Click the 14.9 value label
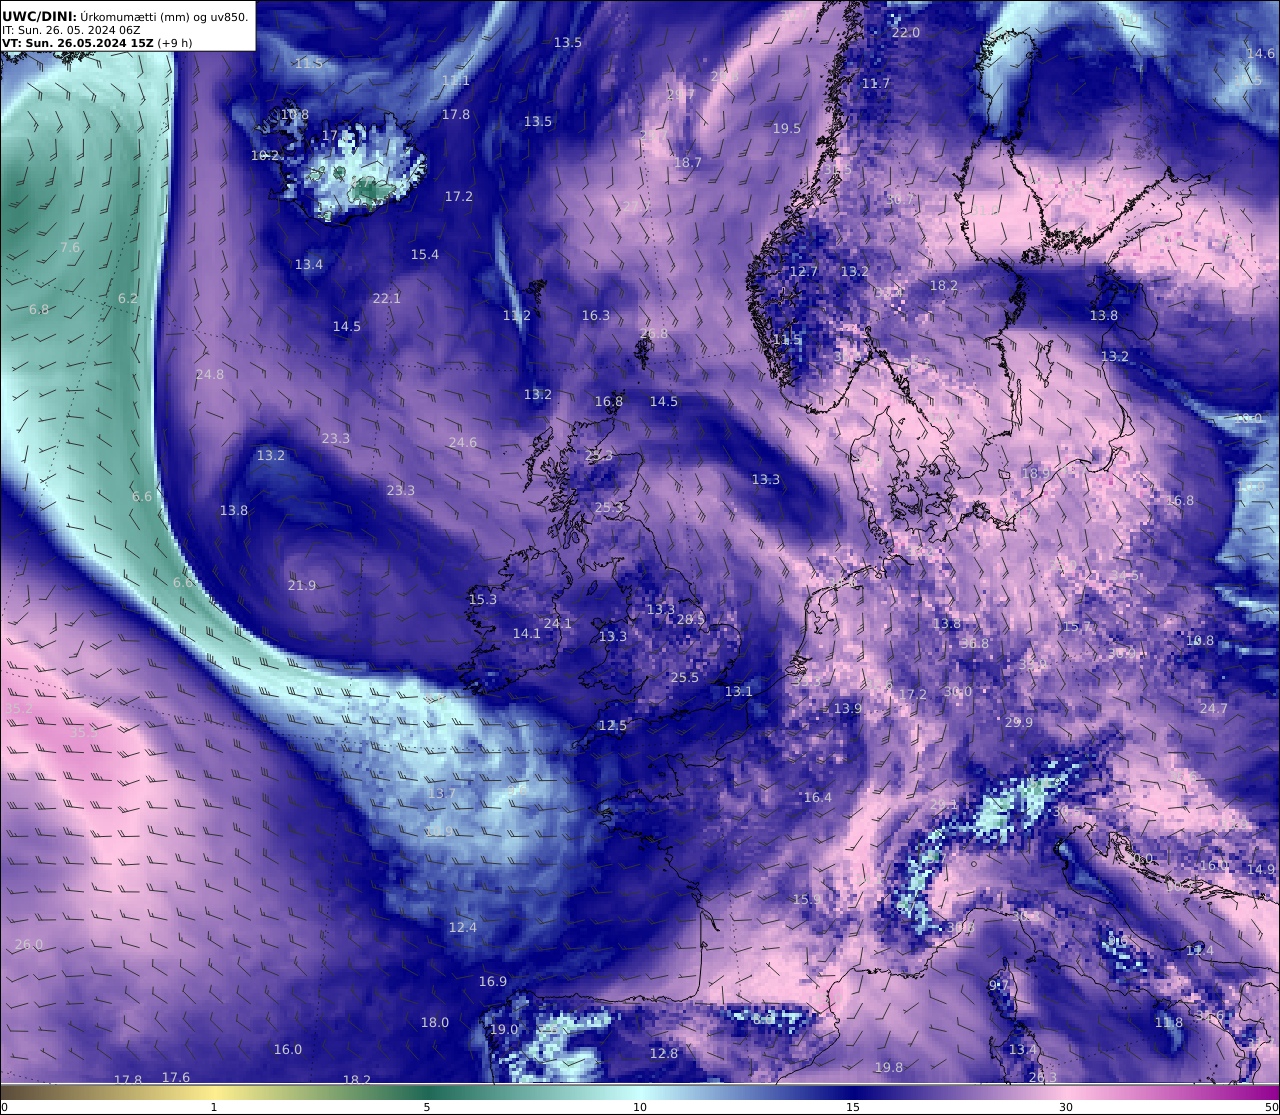The height and width of the screenshot is (1115, 1280). click(1261, 870)
